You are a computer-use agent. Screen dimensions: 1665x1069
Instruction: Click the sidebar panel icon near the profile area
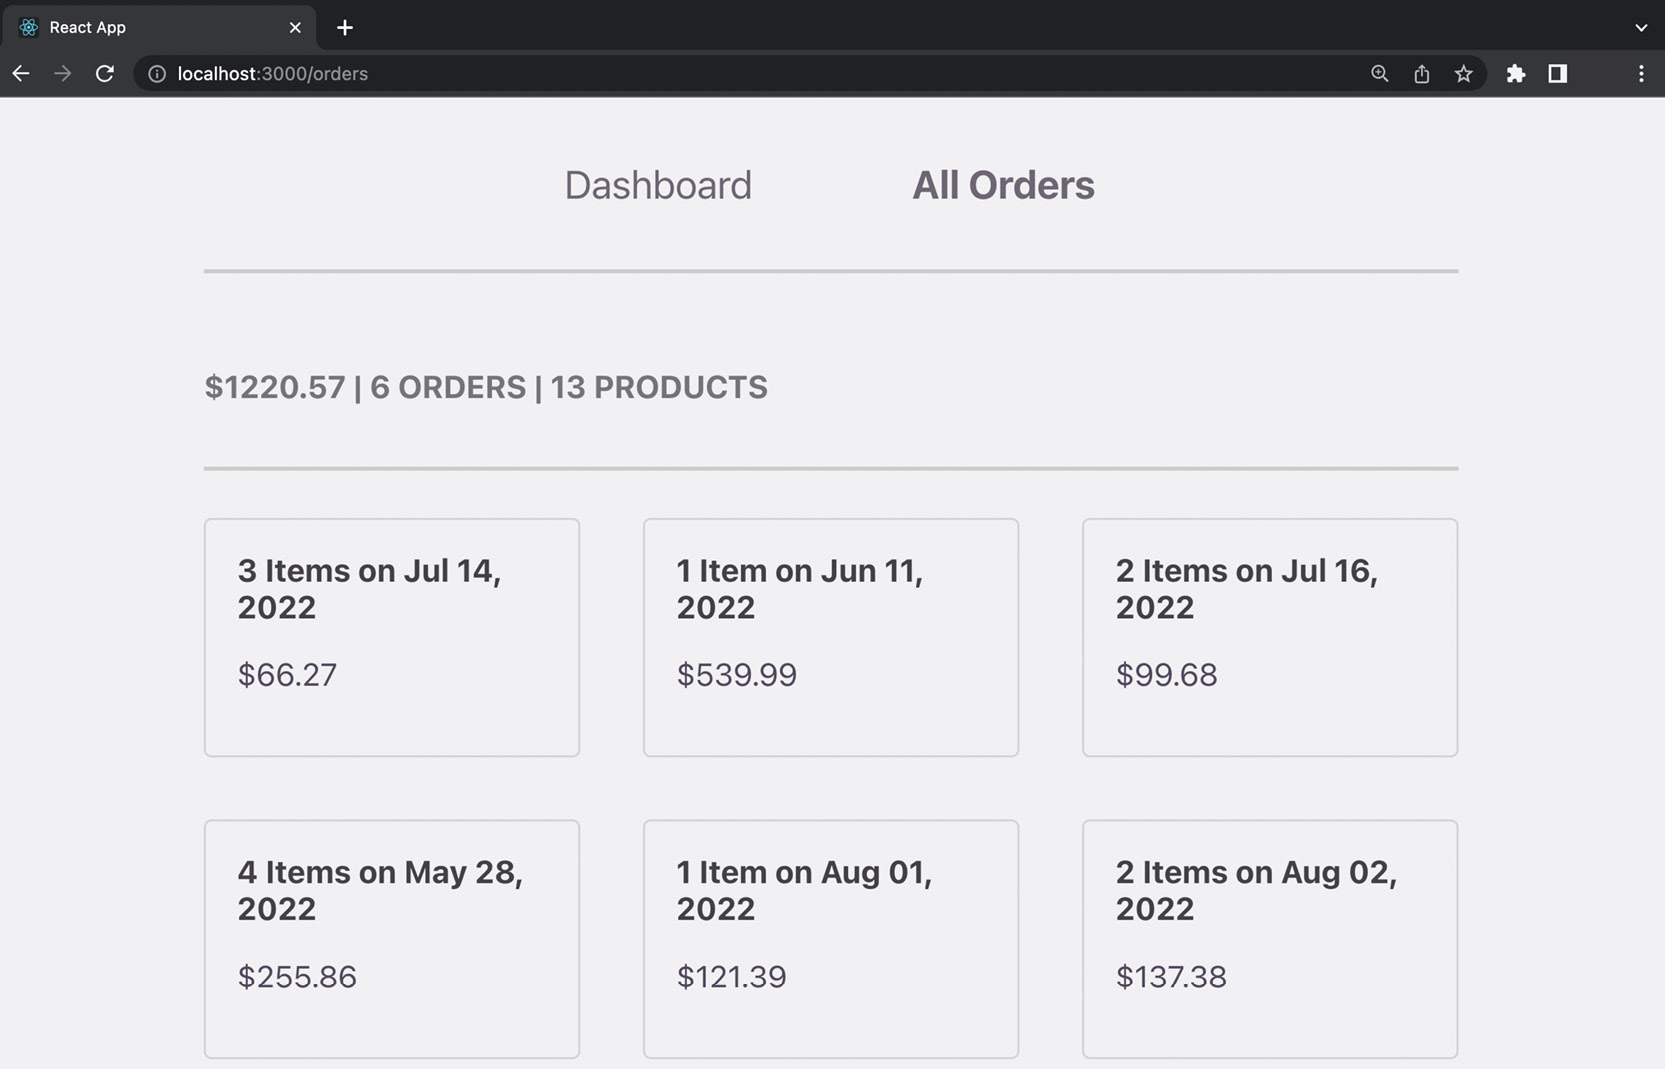tap(1557, 73)
